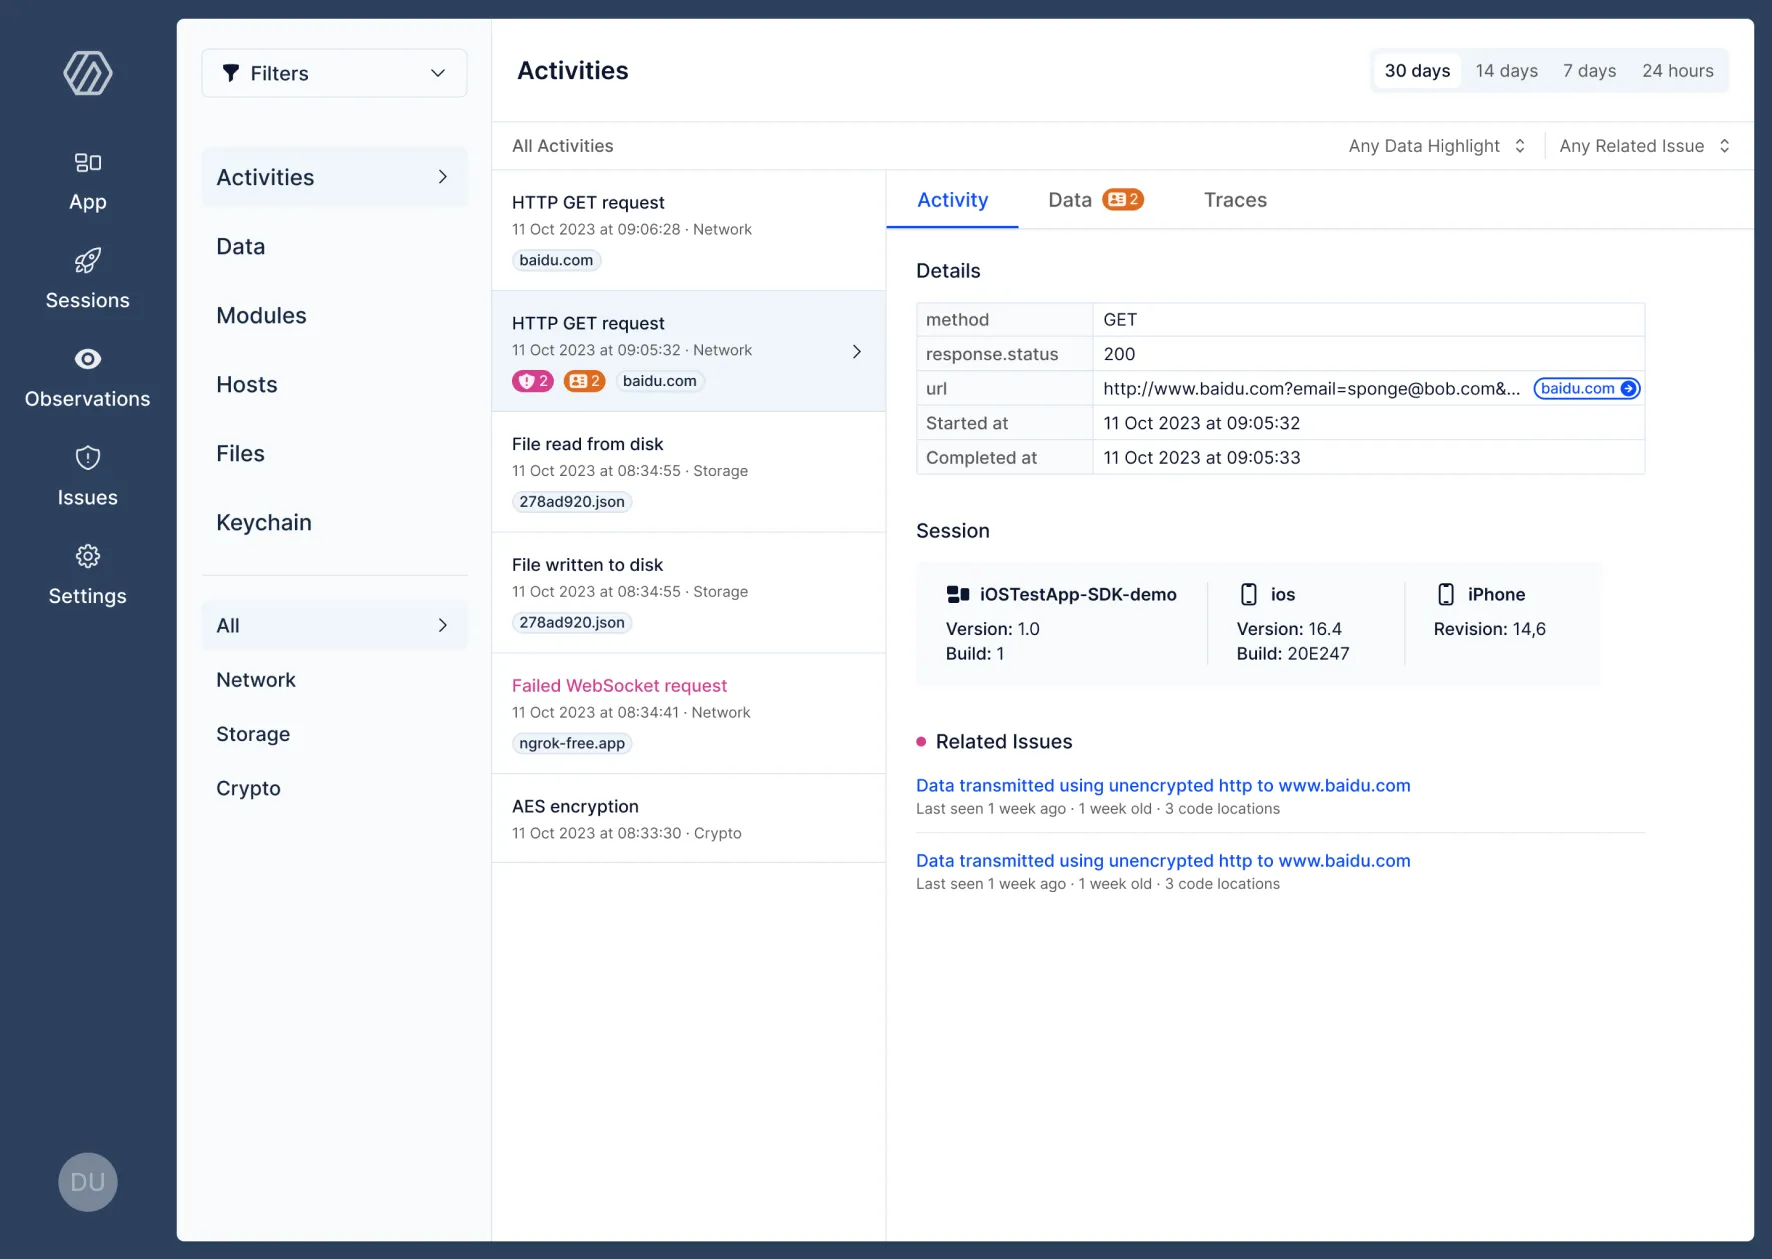Open the Sessions section in sidebar
The height and width of the screenshot is (1259, 1772).
pos(87,278)
